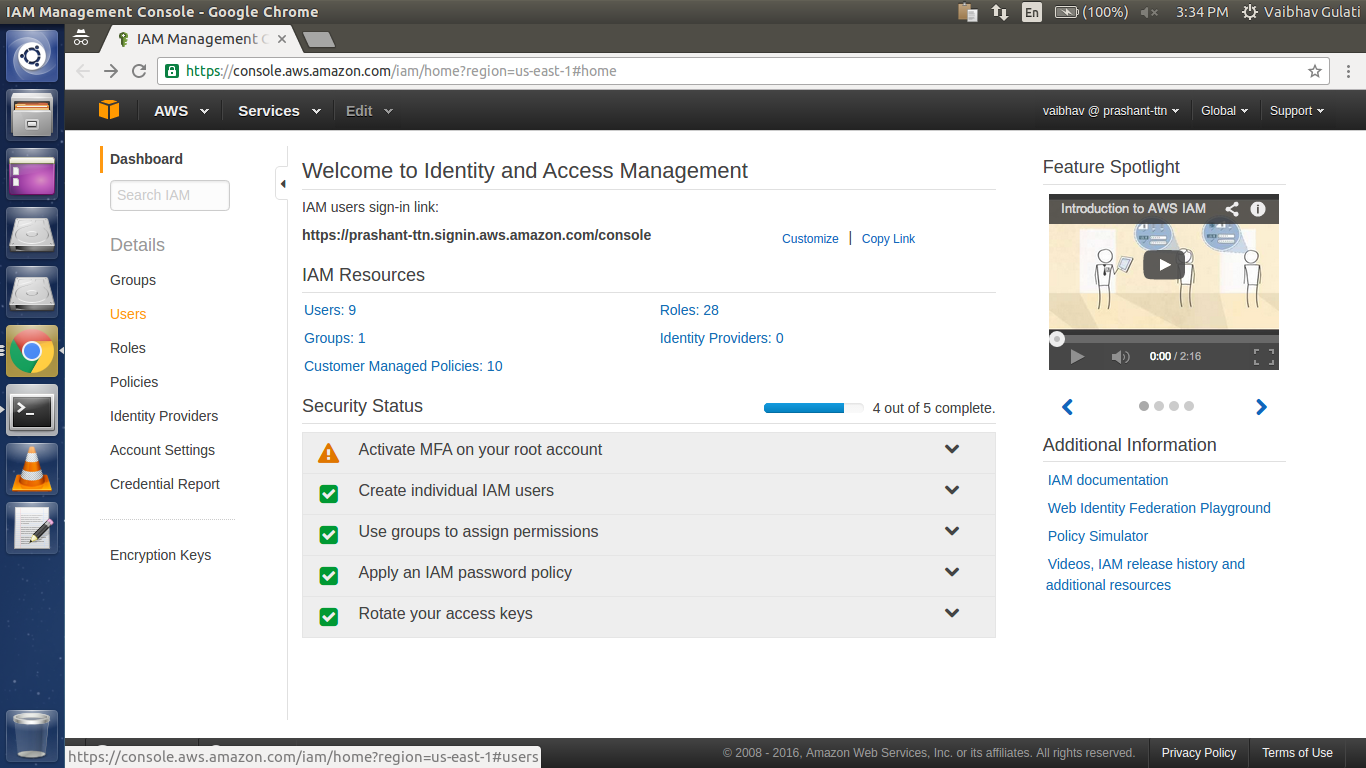Image resolution: width=1366 pixels, height=768 pixels.
Task: Open Ubuntu Dash from the launcher
Action: [32, 55]
